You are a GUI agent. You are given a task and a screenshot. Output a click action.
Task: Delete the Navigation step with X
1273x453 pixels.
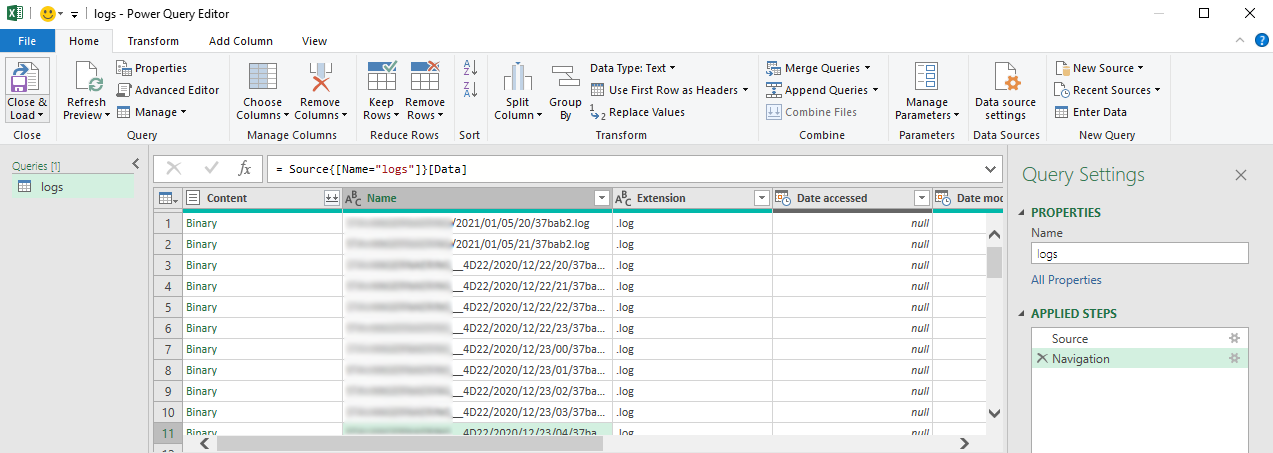[x=1042, y=358]
